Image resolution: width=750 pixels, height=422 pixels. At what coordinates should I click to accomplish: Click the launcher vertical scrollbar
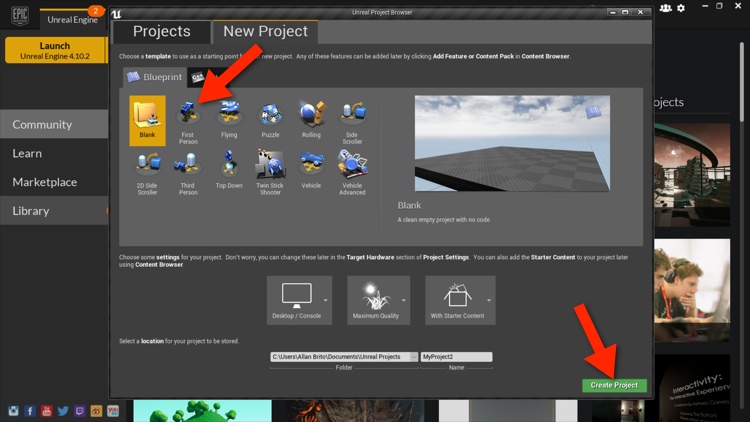point(742,81)
